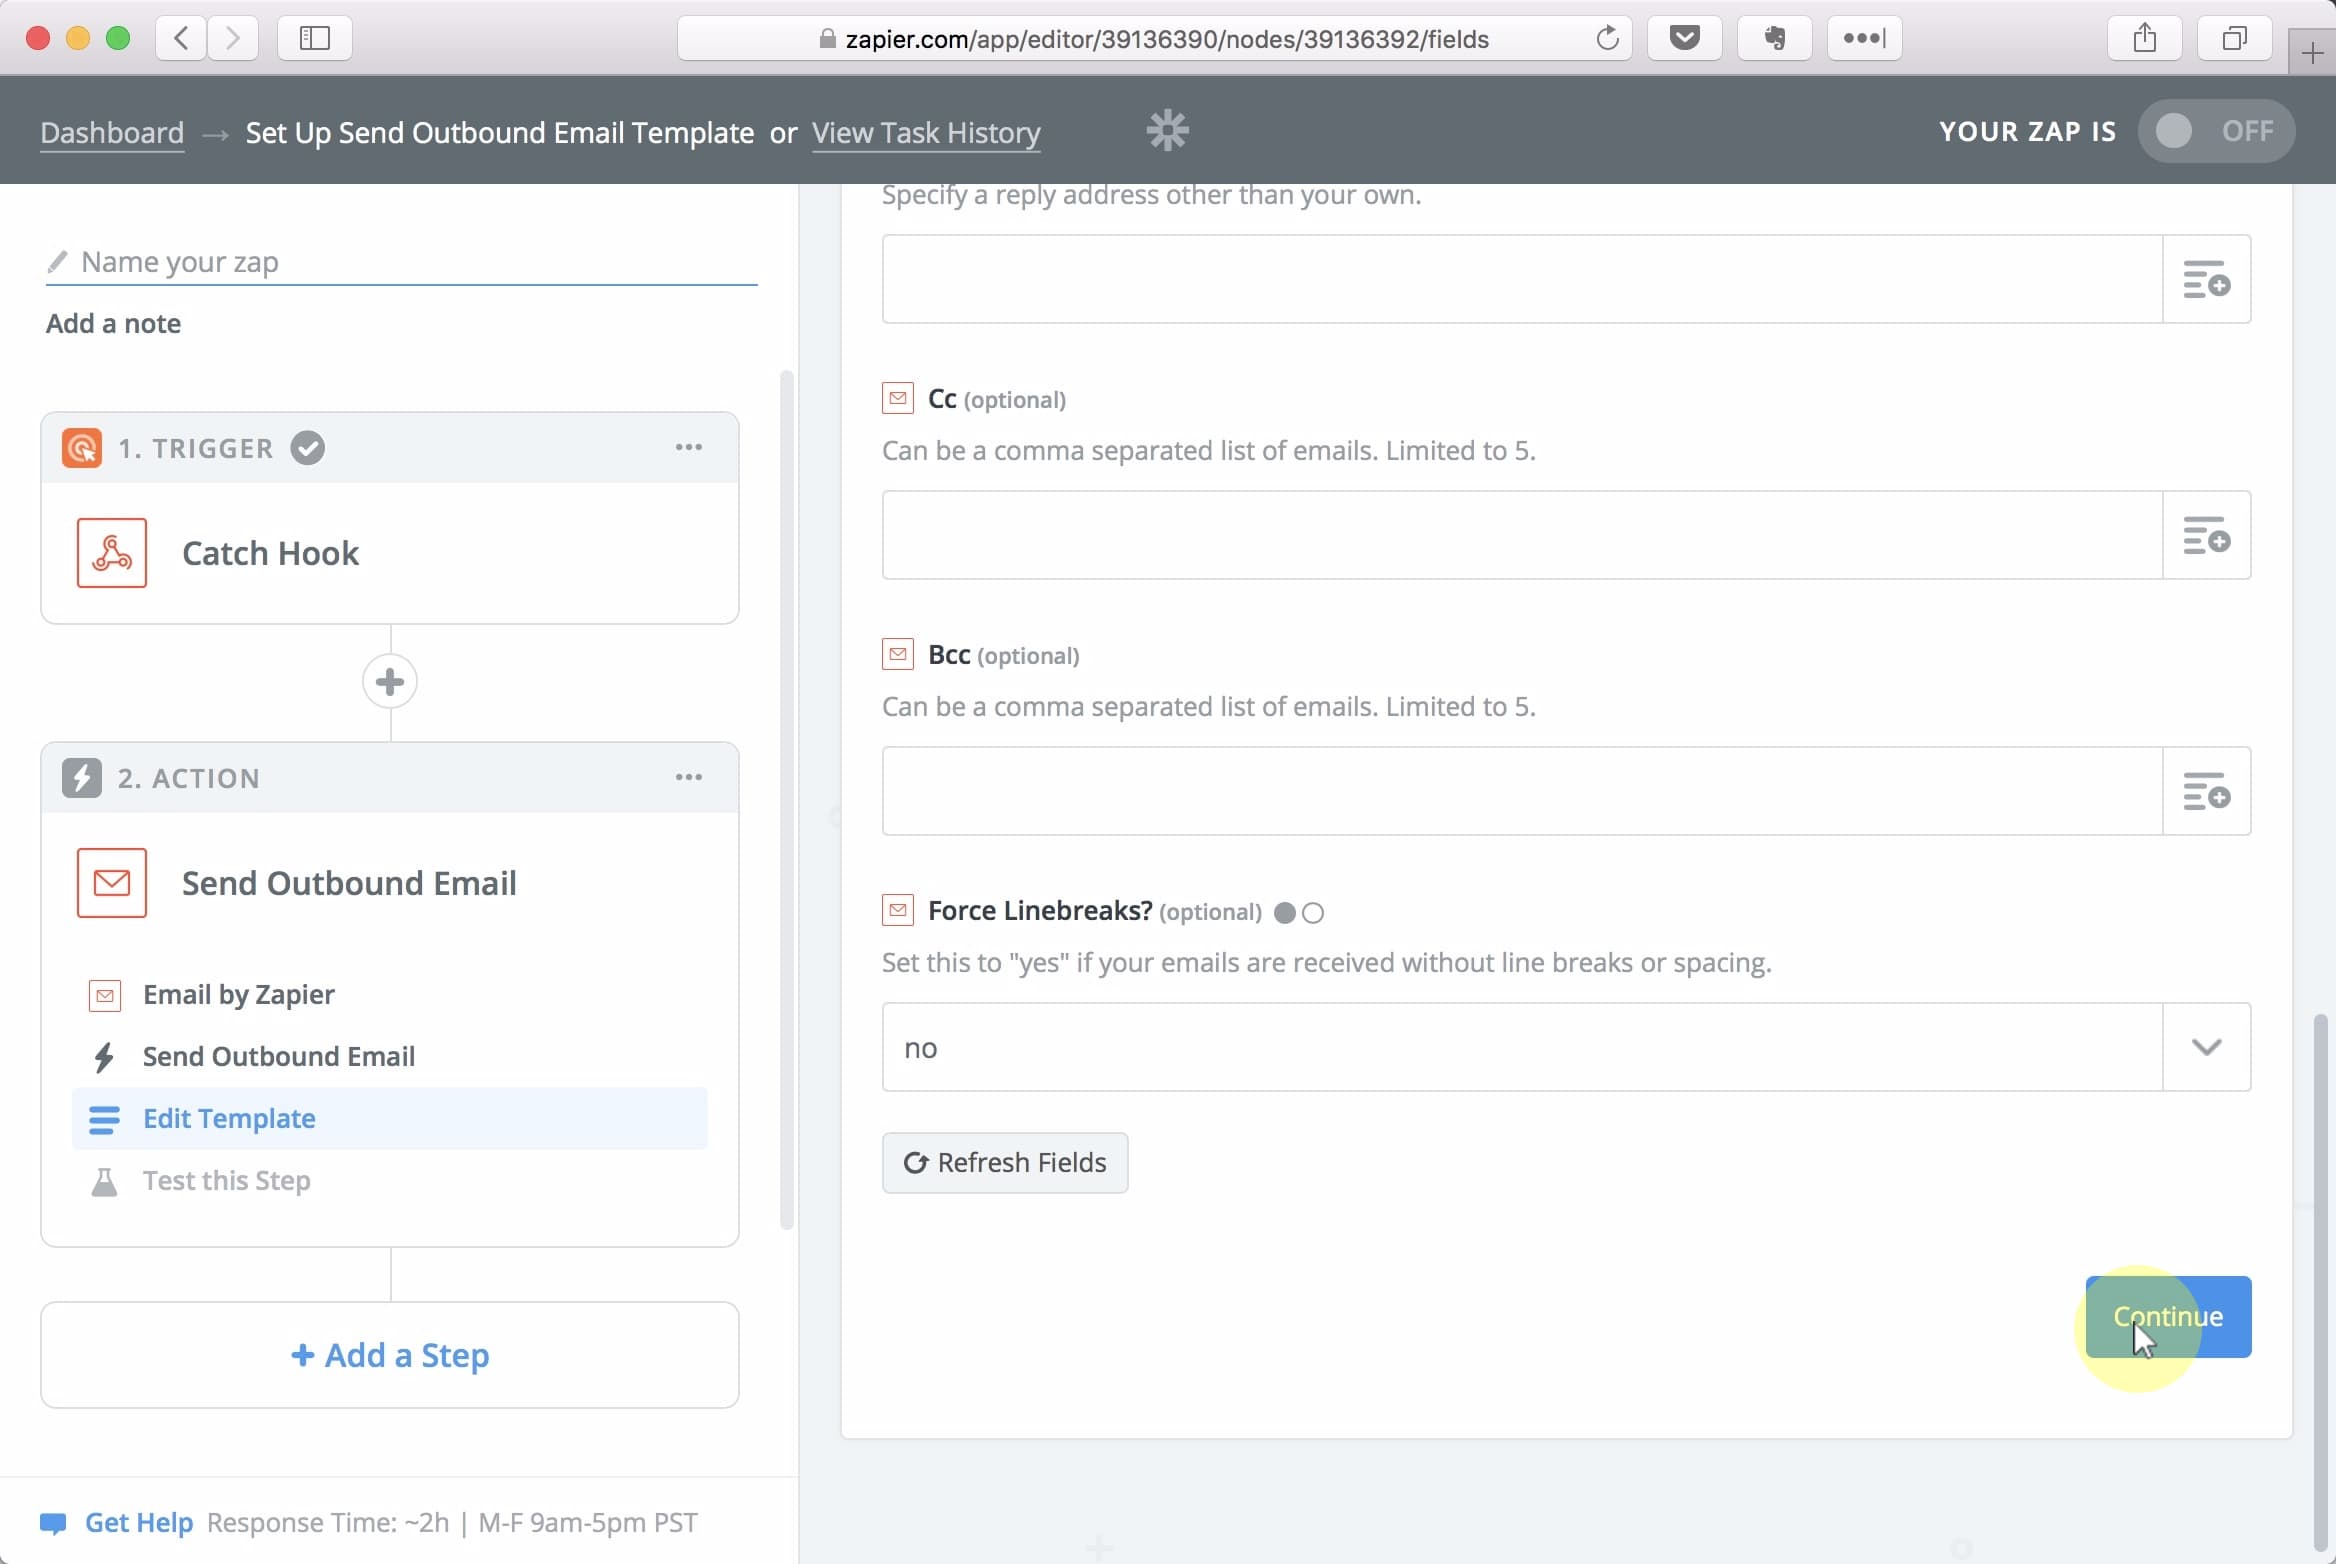Go to the Dashboard link
2336x1564 pixels.
112,132
